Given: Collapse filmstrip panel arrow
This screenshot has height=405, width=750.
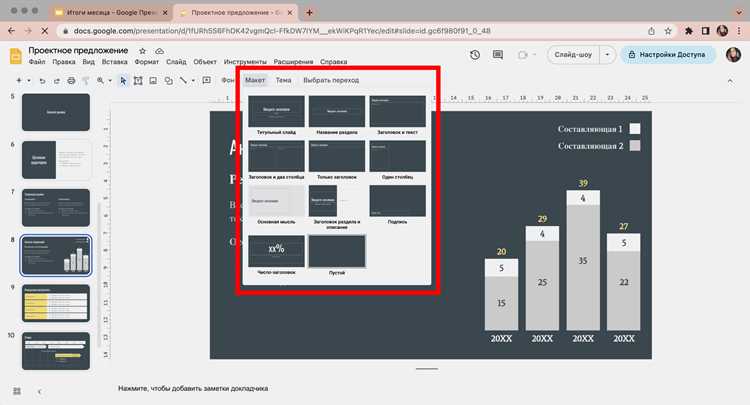Looking at the screenshot, I should tap(39, 392).
